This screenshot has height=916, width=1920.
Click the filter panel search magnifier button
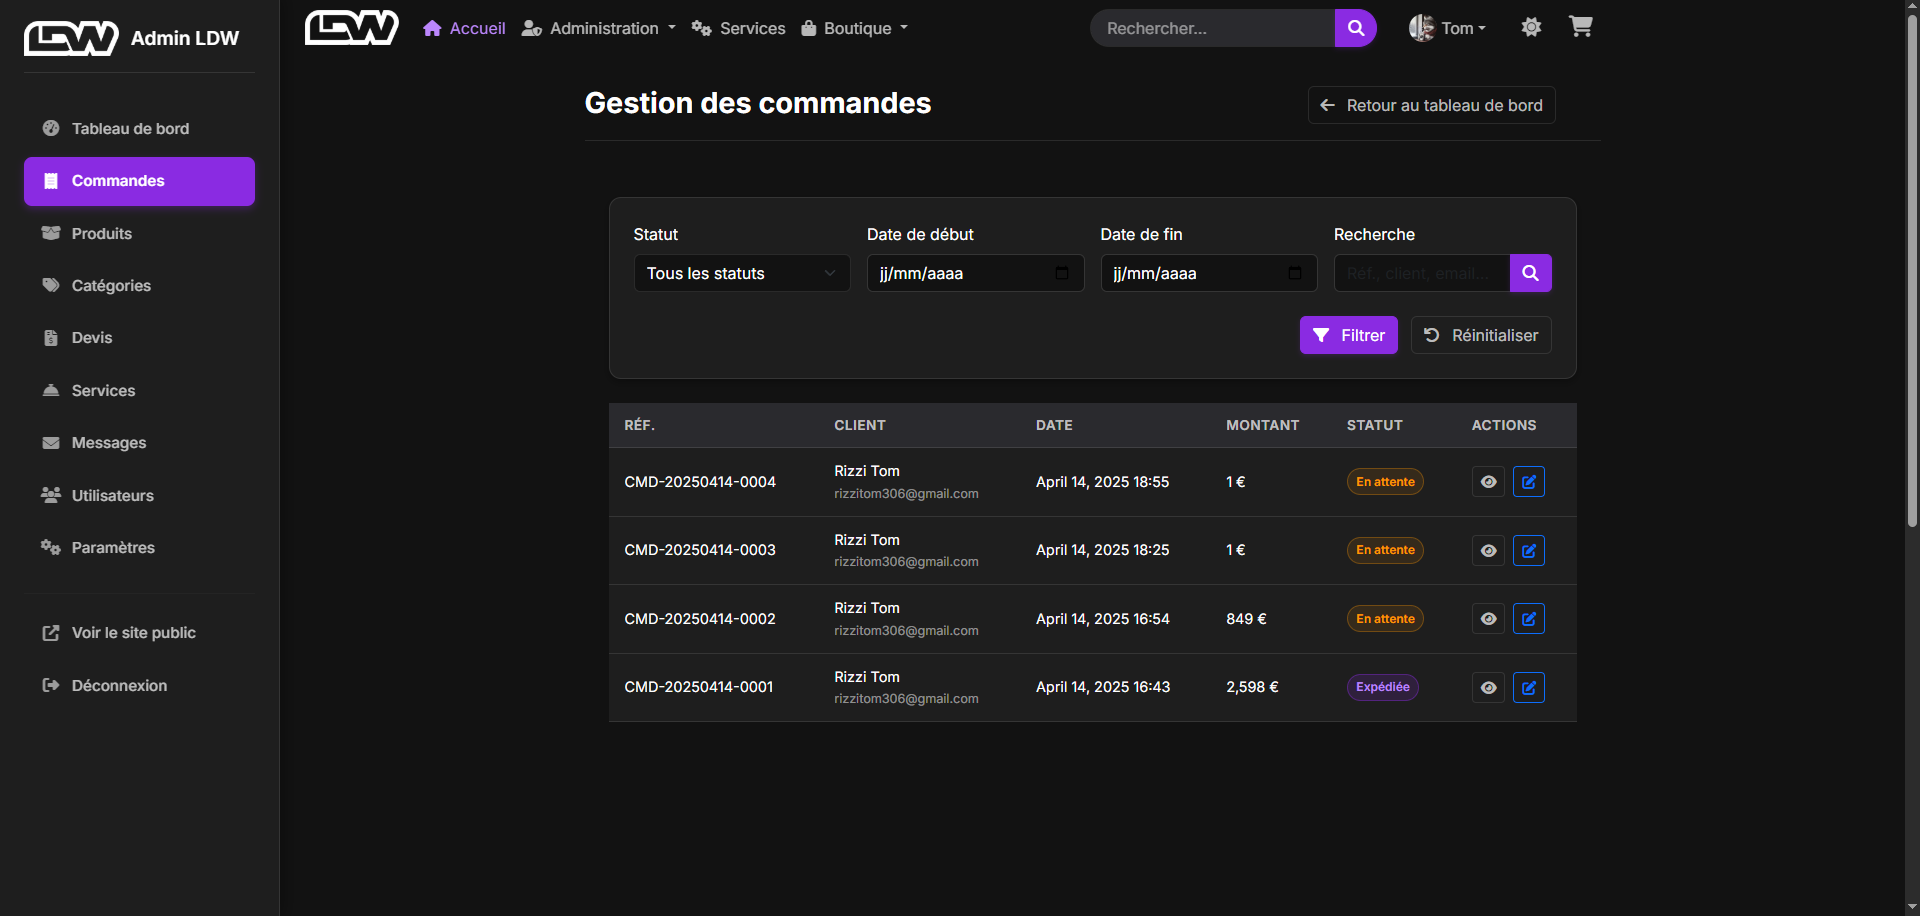1530,273
